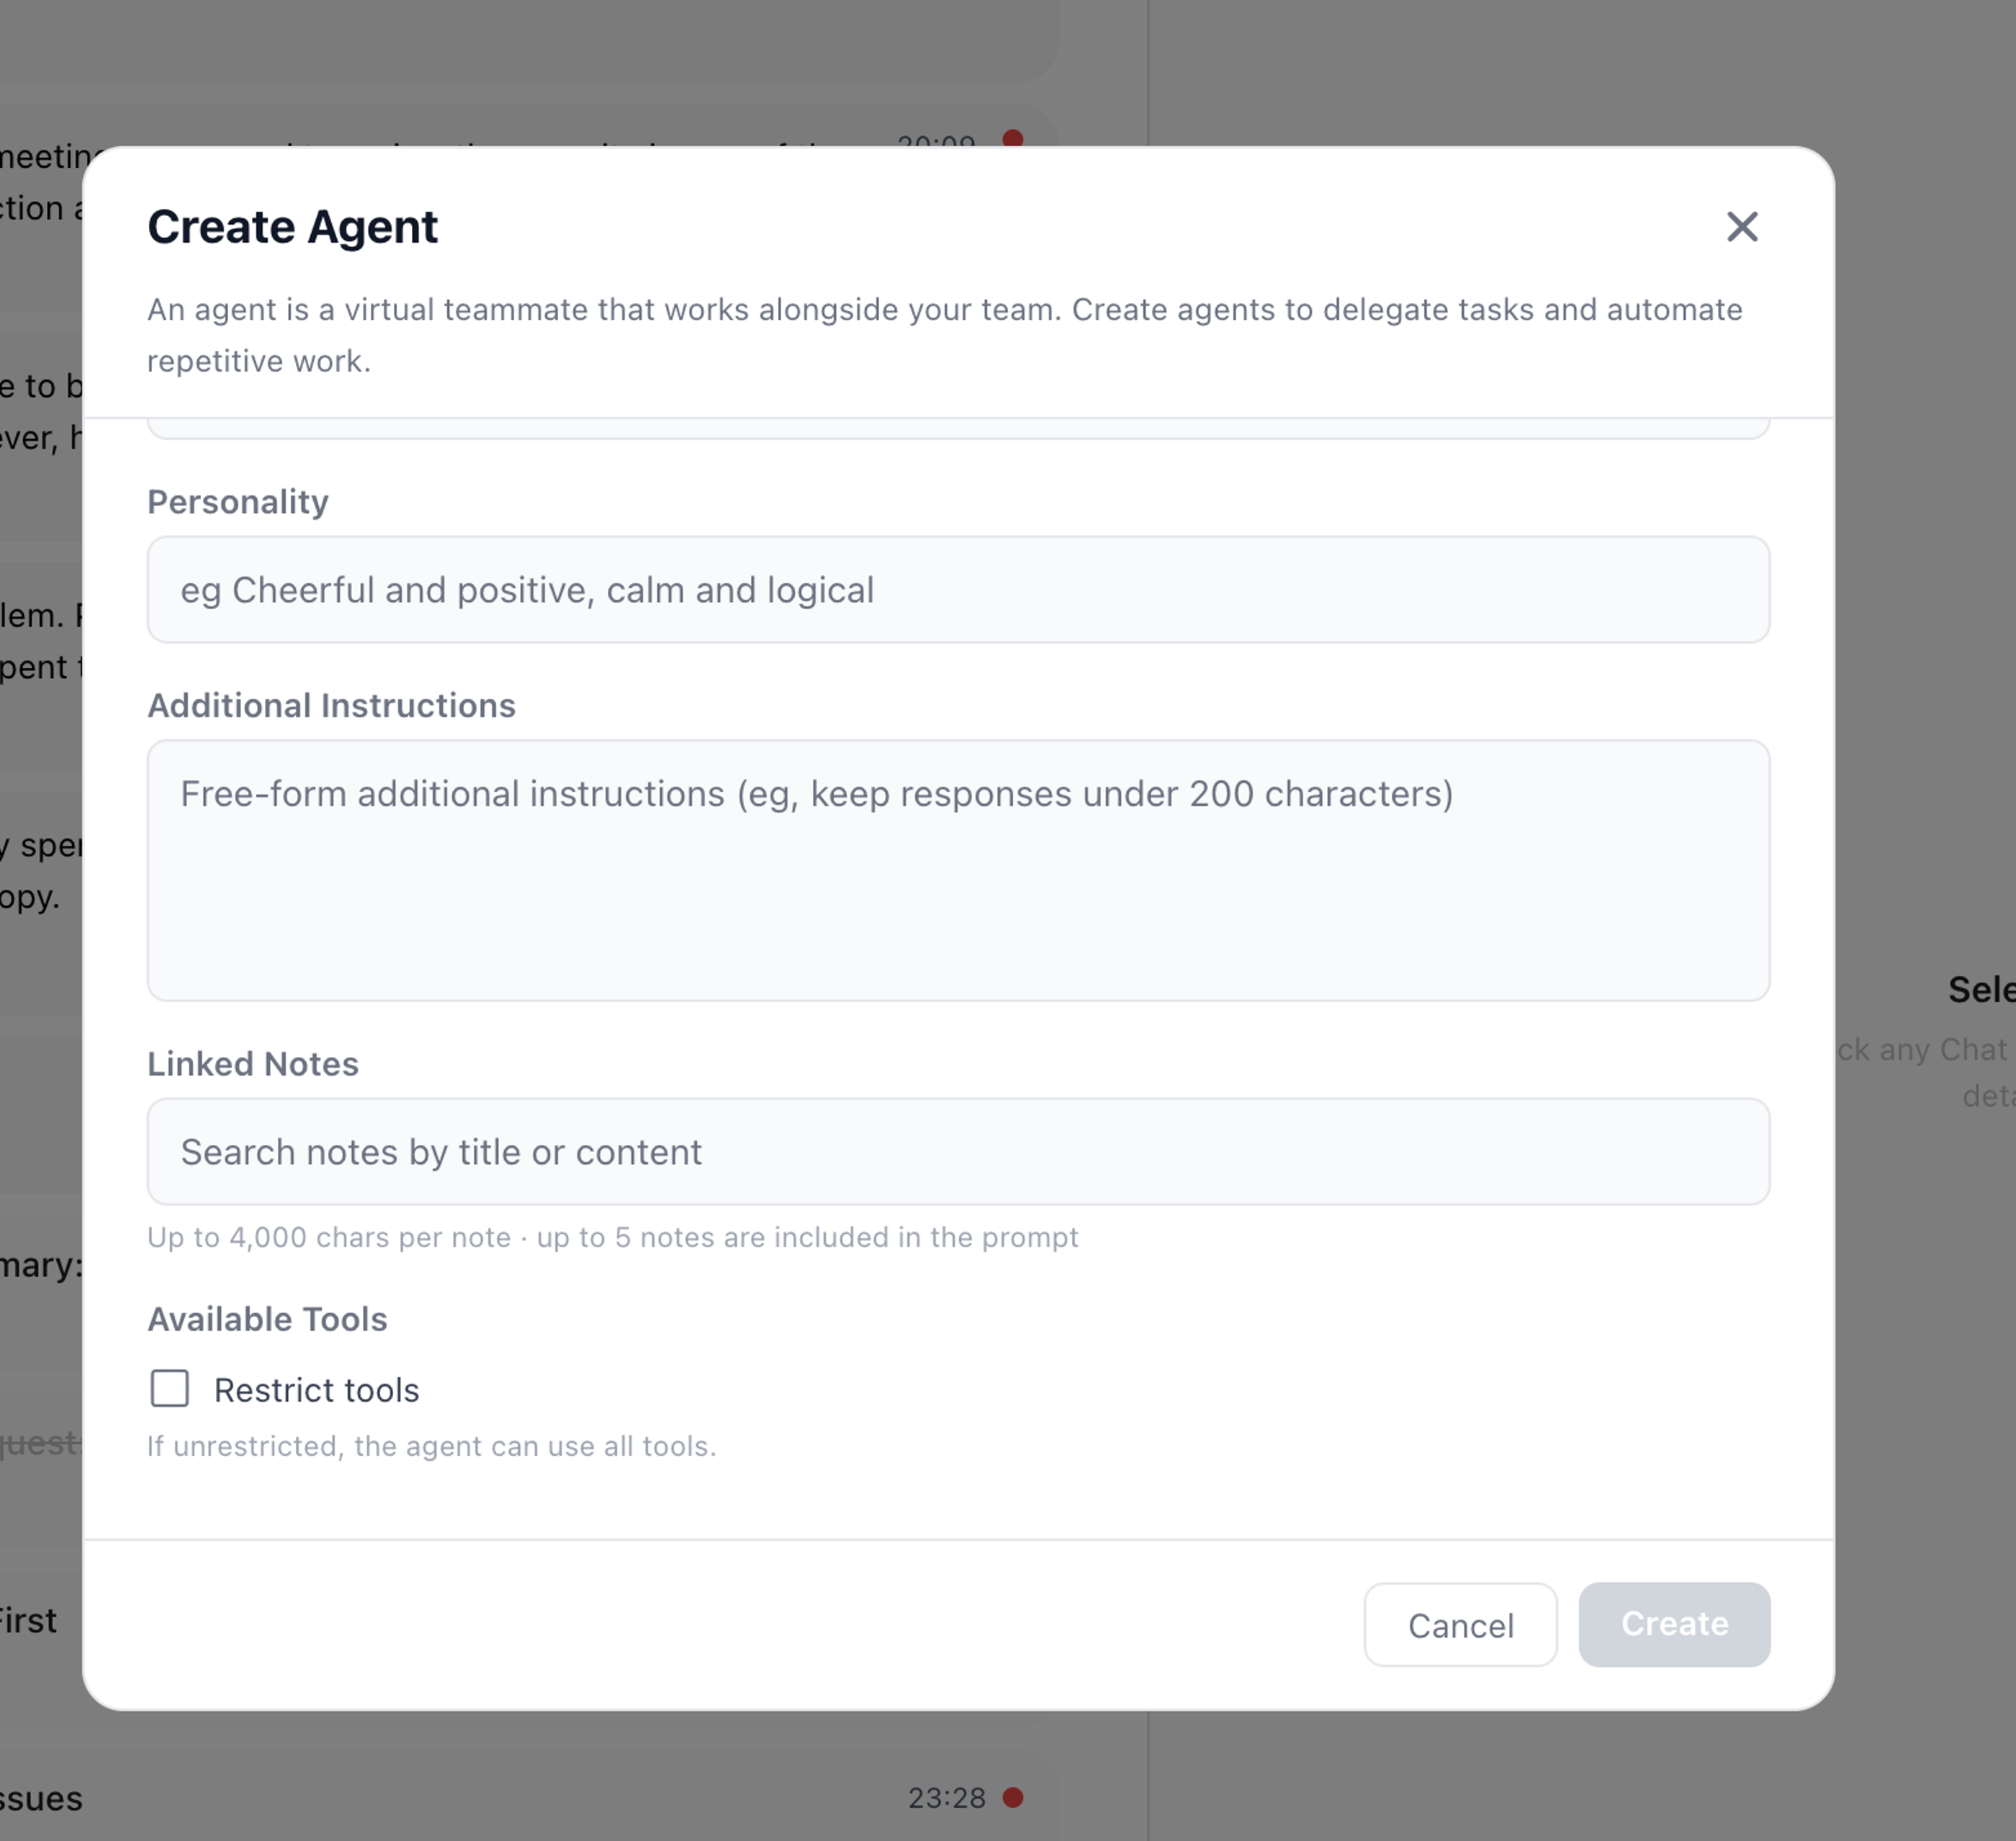Click the agent description paragraph

945,335
